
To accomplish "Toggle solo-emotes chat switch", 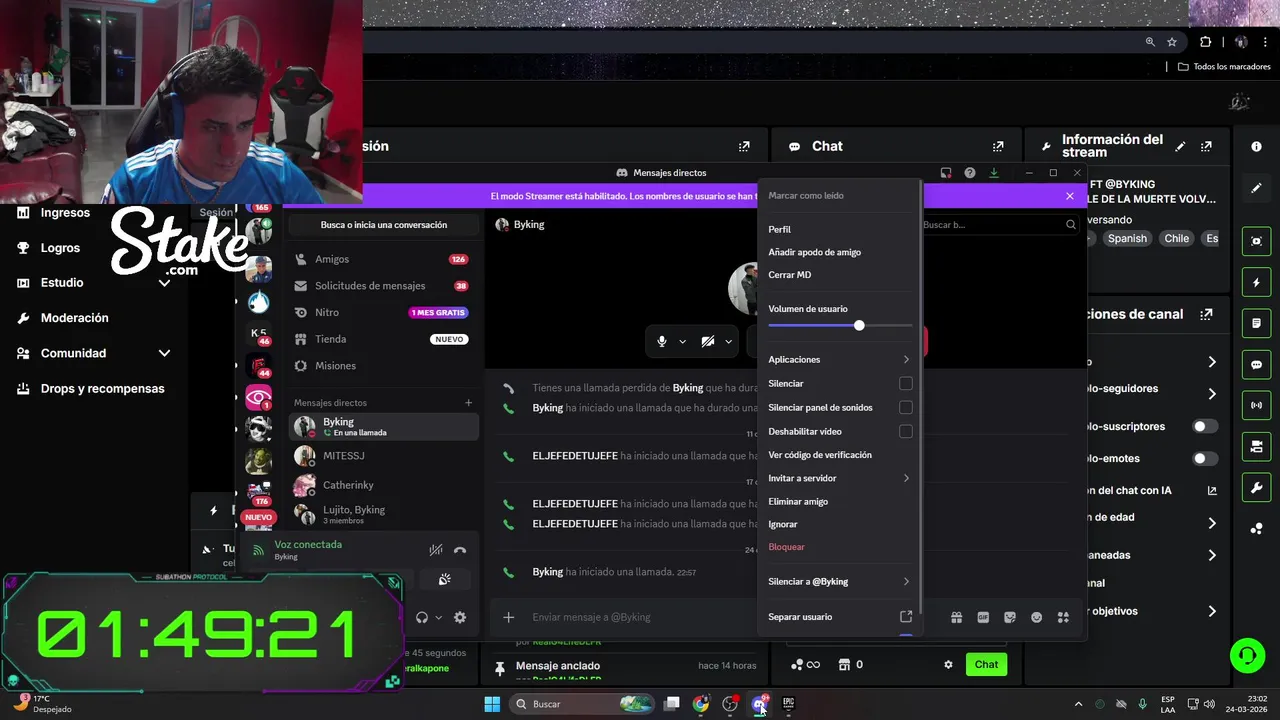I will 1205,459.
